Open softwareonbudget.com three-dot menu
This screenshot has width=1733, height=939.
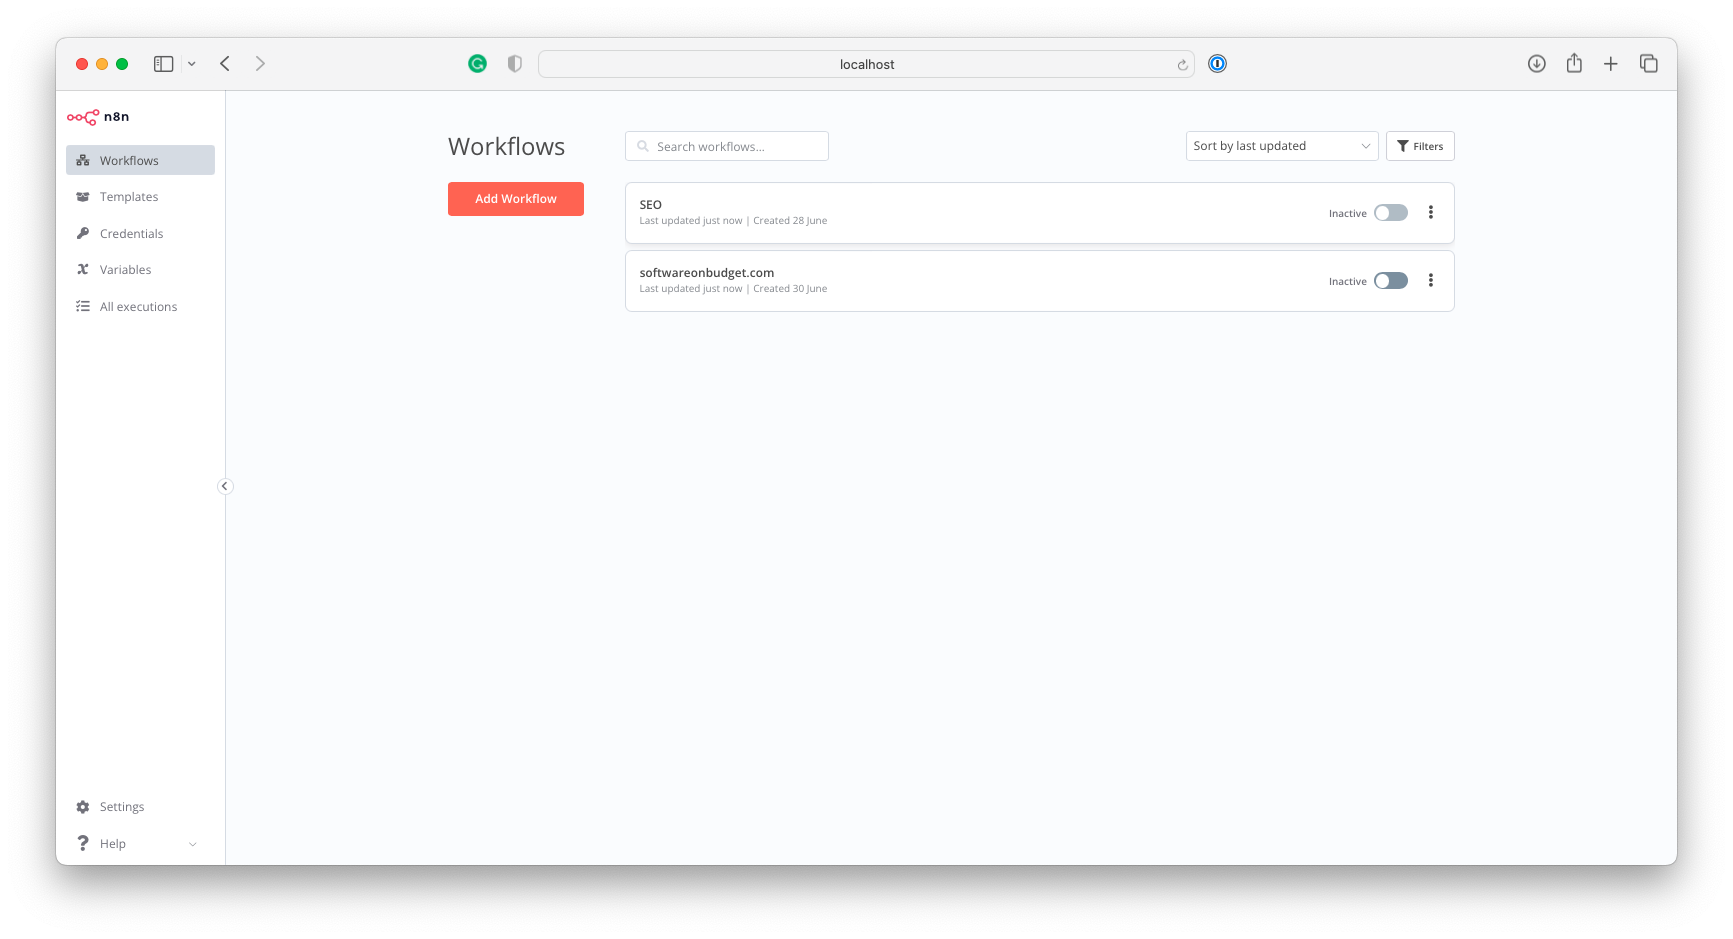(1430, 280)
